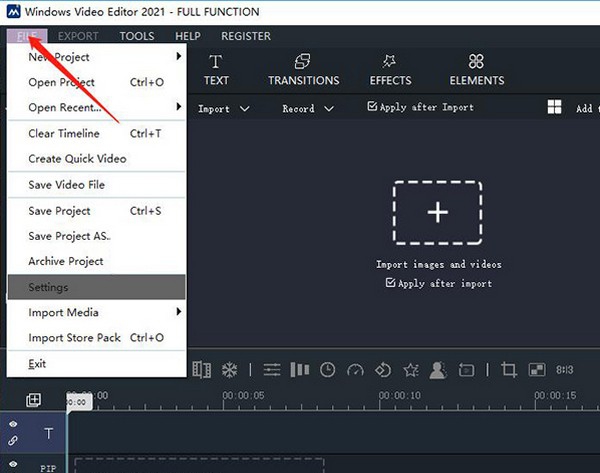Click the person silhouette icon
Screen dimensions: 600x473
438,370
